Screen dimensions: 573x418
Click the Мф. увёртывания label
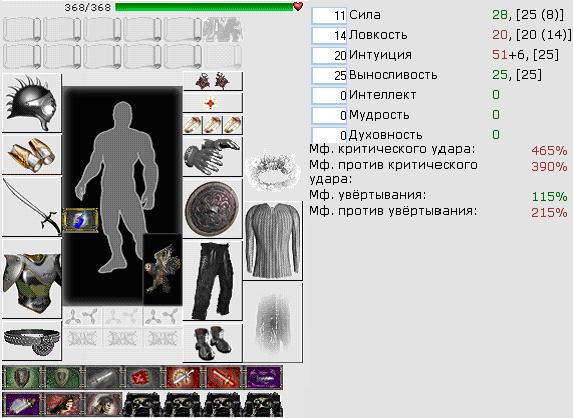368,195
